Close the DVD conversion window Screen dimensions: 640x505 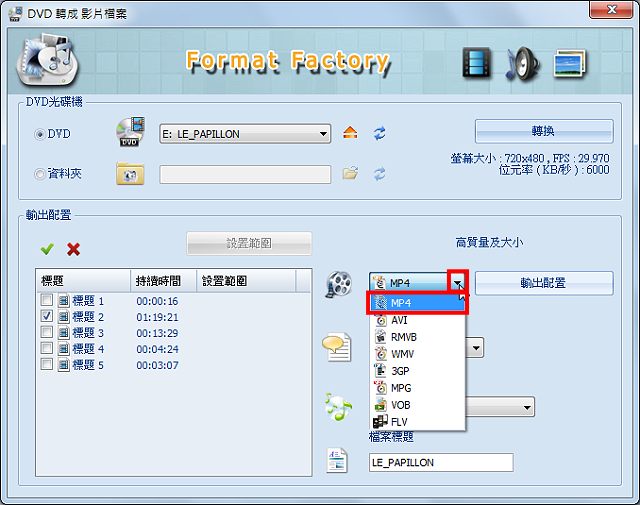611,9
